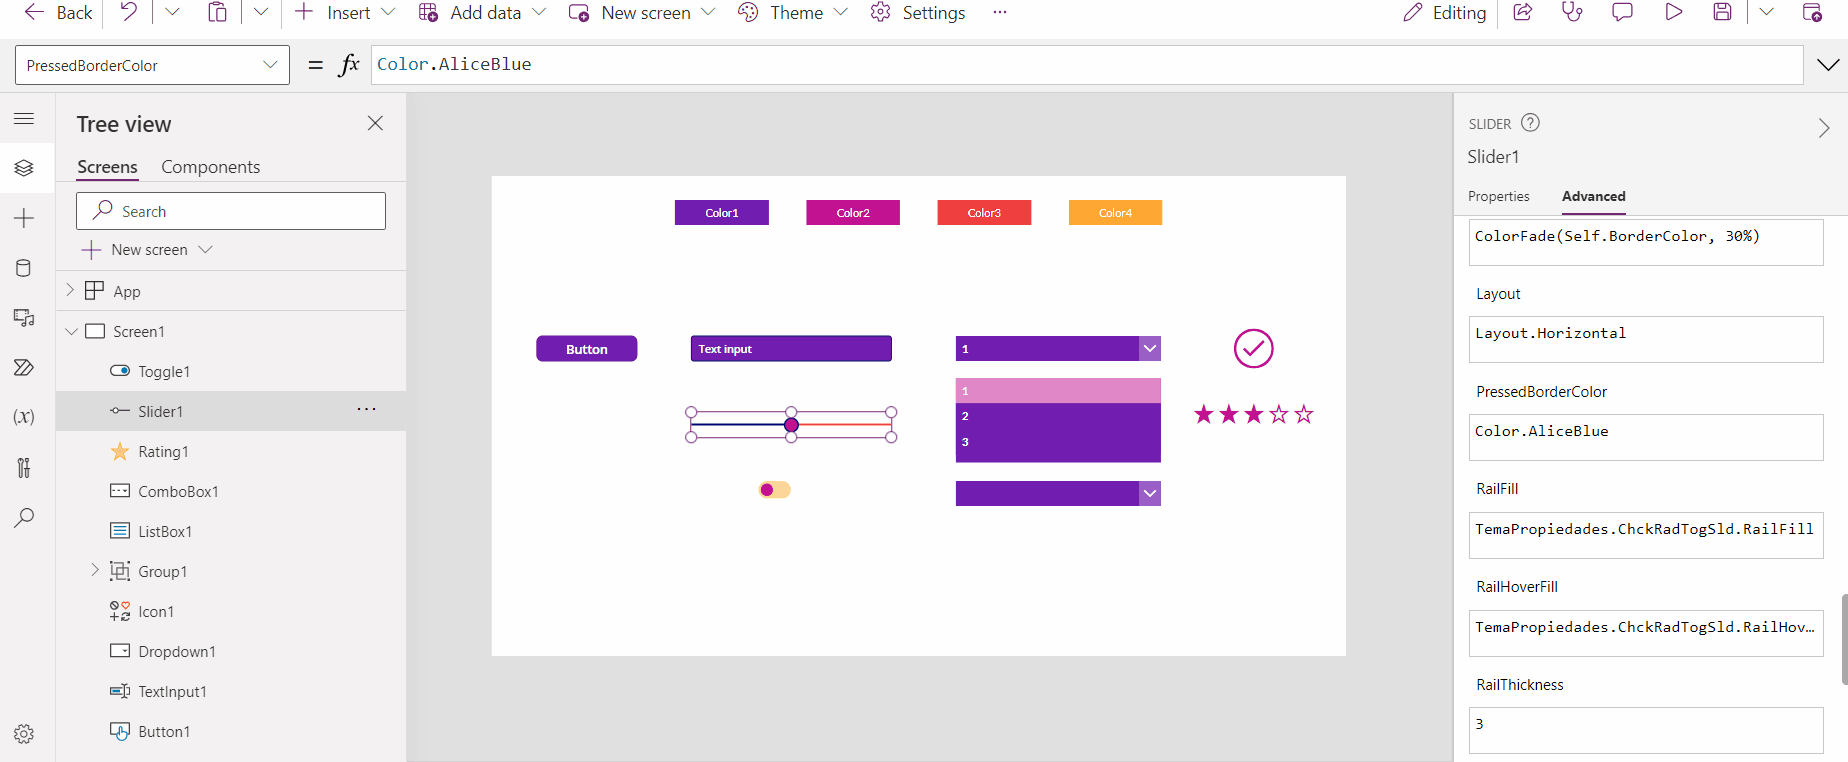Click the slider handle on the canvas
The width and height of the screenshot is (1848, 762).
pos(791,425)
